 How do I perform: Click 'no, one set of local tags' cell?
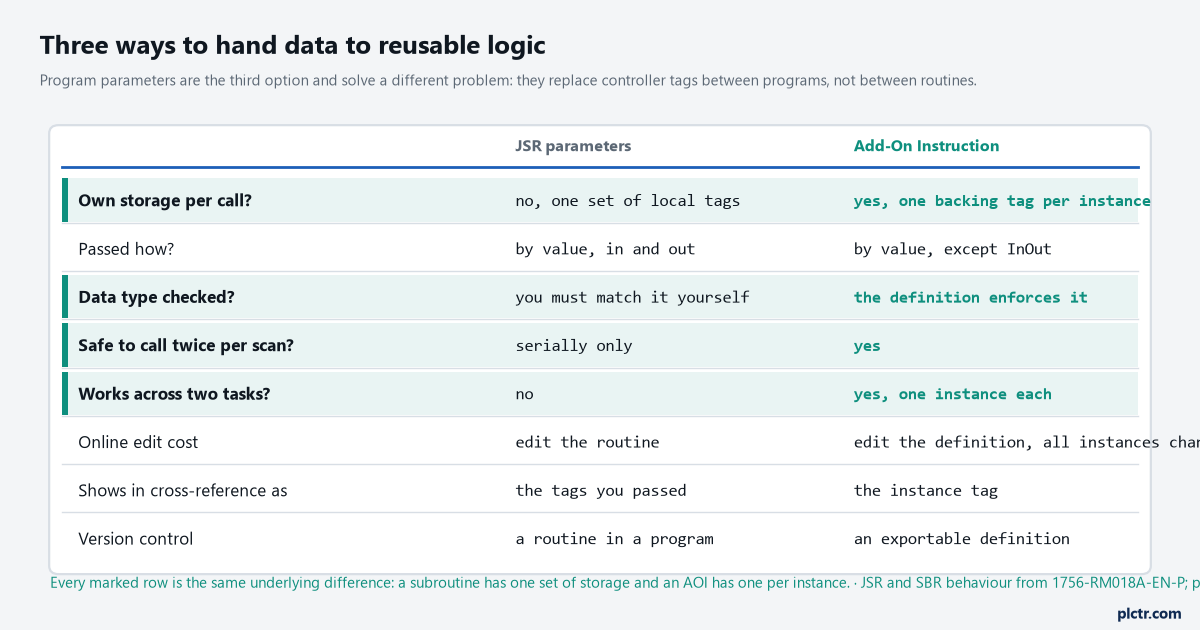coord(628,201)
